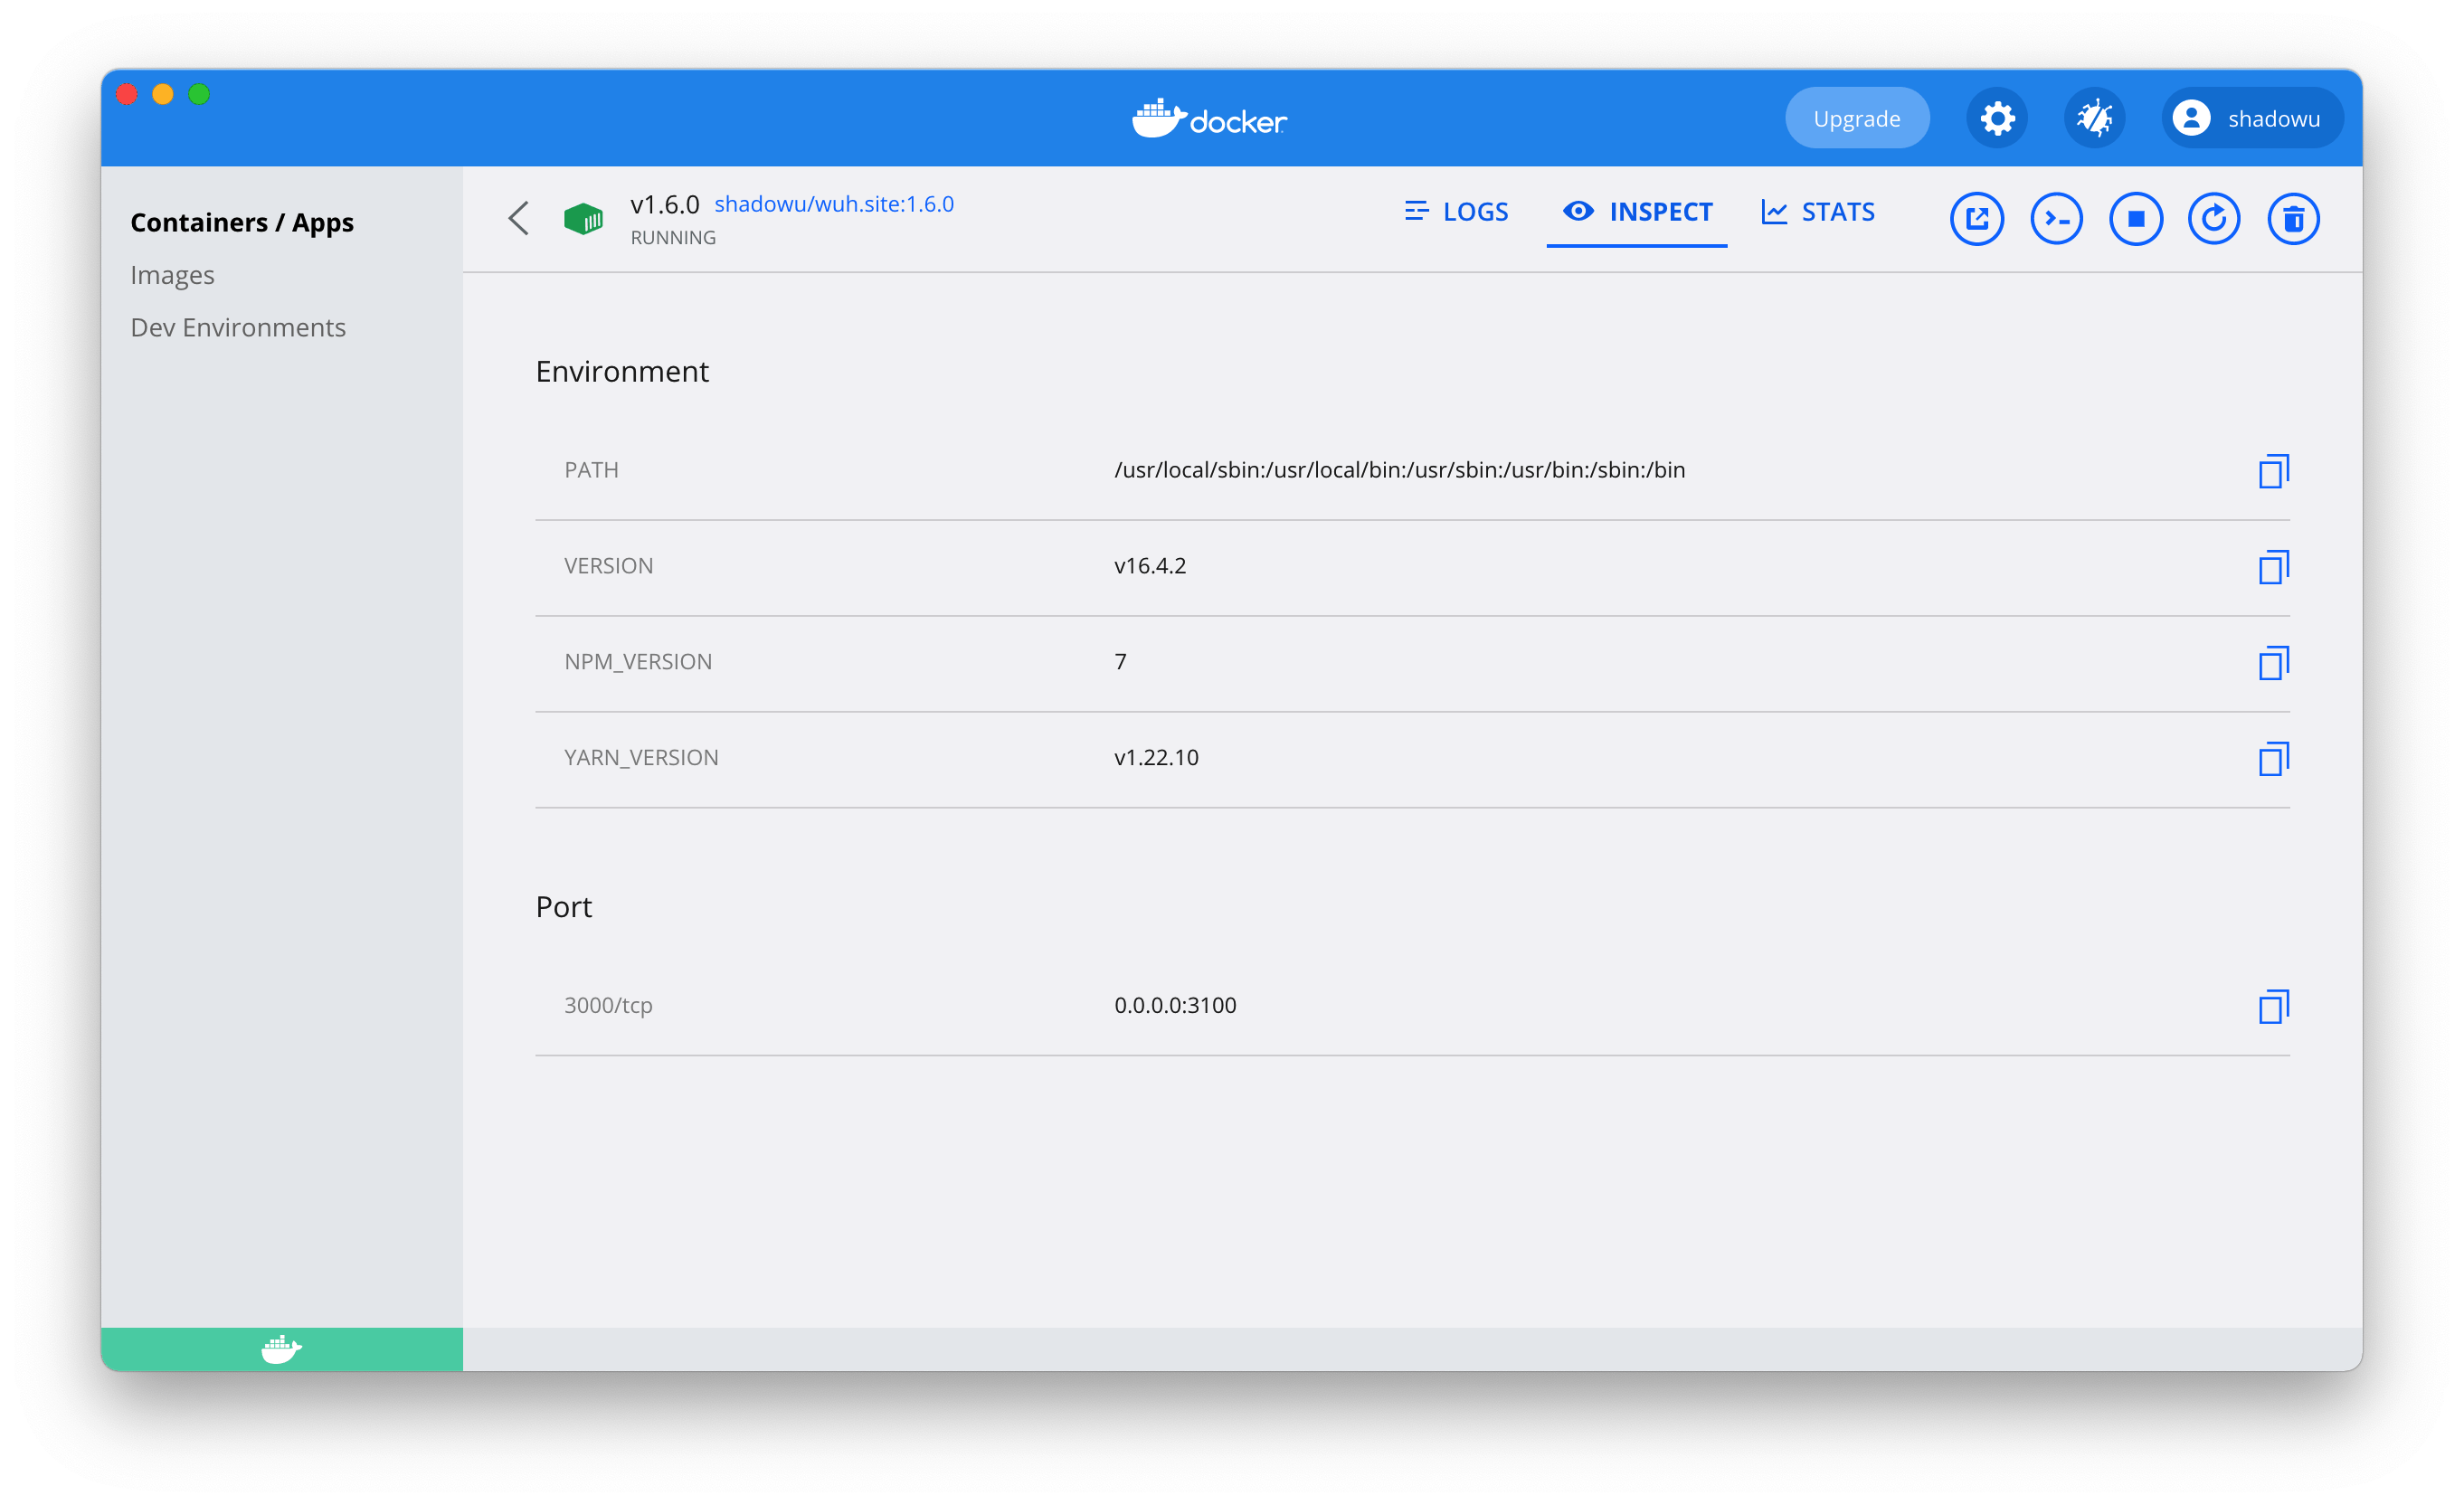Viewport: 2464px width, 1505px height.
Task: Click the v16.4.2 version value
Action: tap(1150, 566)
